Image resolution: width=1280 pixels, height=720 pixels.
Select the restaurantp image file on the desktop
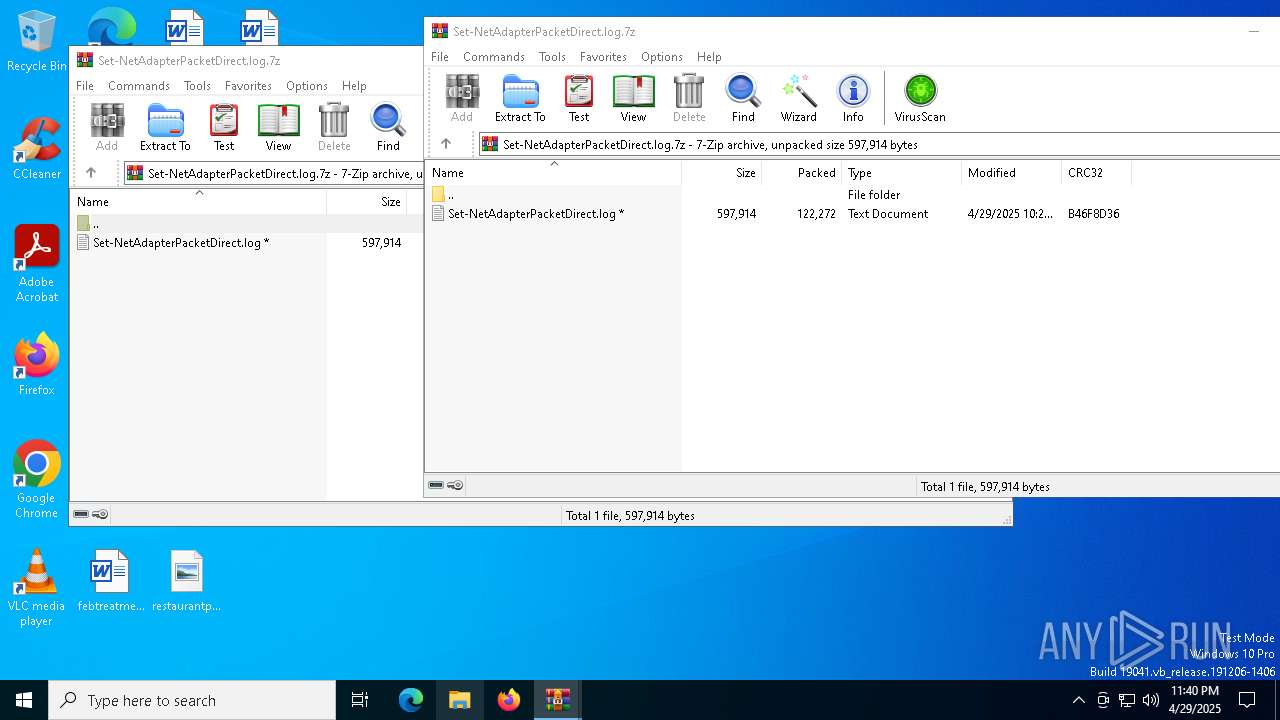click(x=186, y=581)
